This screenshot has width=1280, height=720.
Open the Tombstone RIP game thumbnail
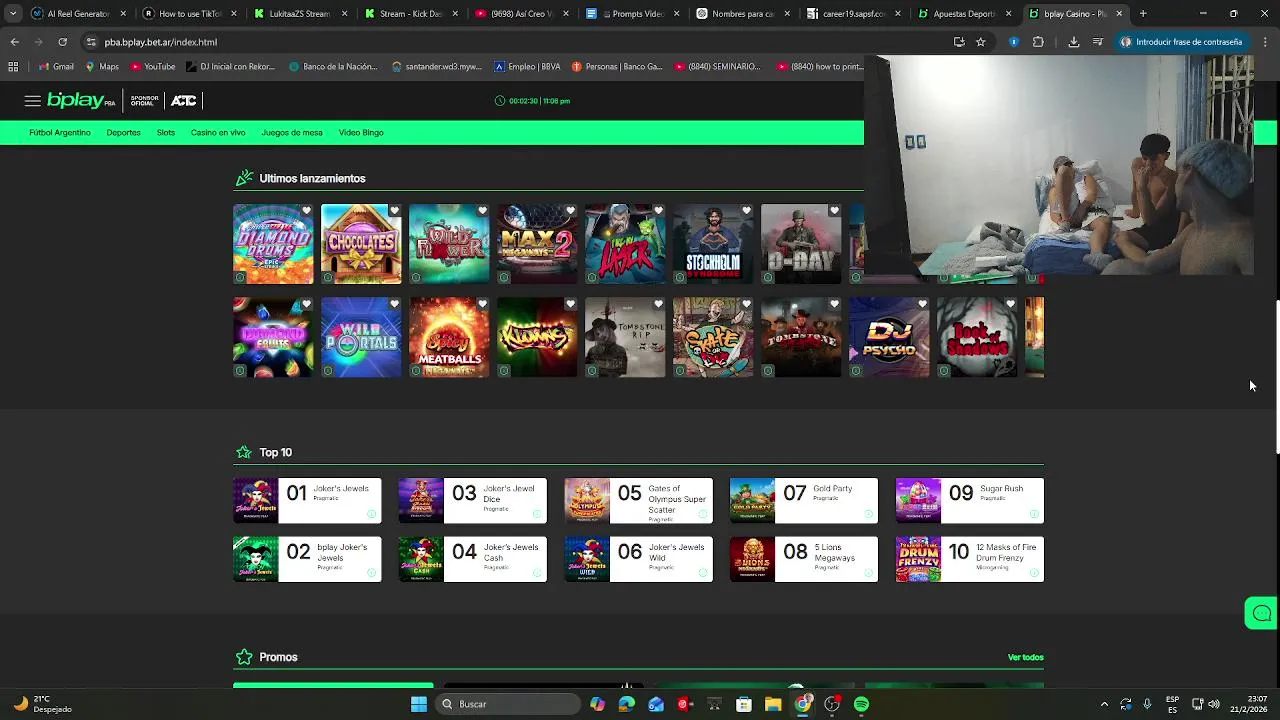(625, 337)
